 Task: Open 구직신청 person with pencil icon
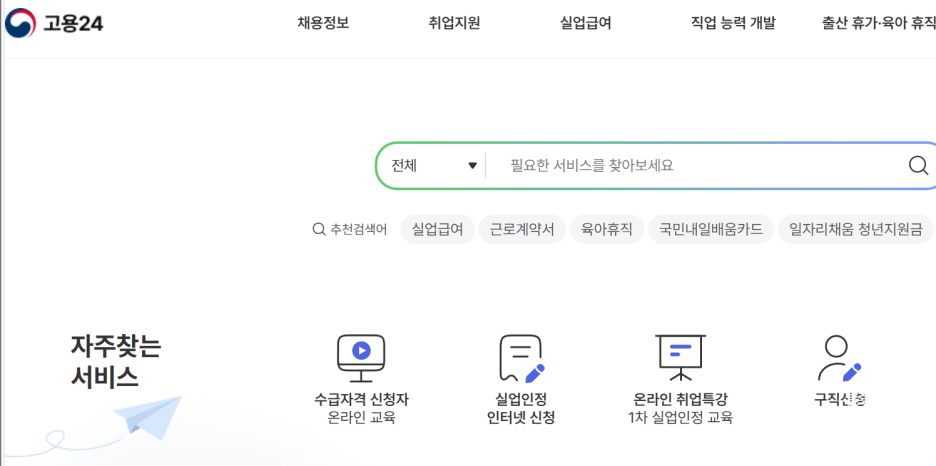point(839,358)
